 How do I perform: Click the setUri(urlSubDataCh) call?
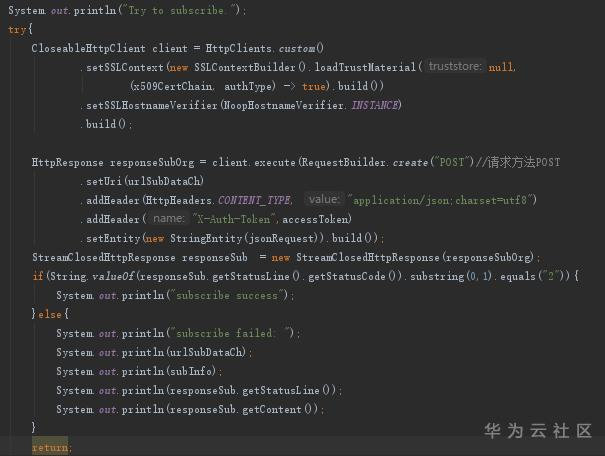[x=145, y=181]
